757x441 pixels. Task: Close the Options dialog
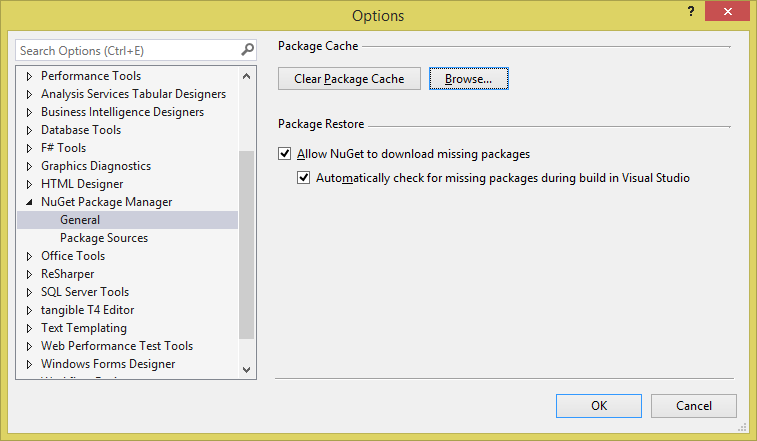tap(727, 11)
